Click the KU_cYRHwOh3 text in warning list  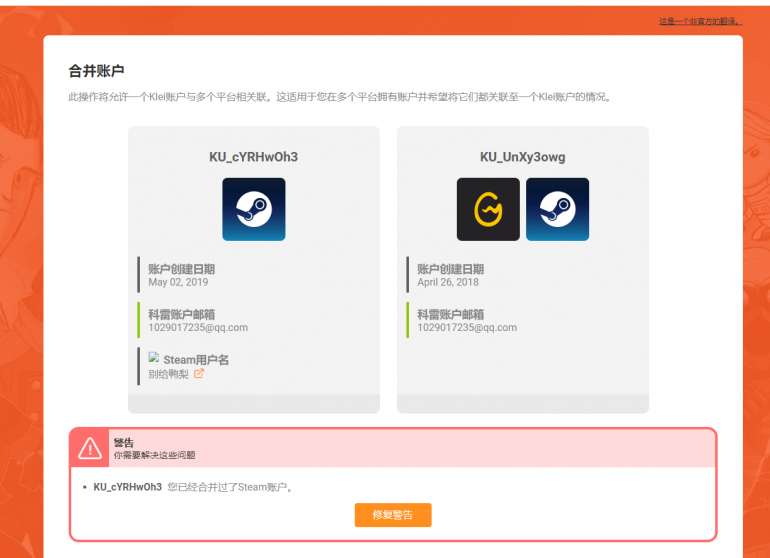128,487
